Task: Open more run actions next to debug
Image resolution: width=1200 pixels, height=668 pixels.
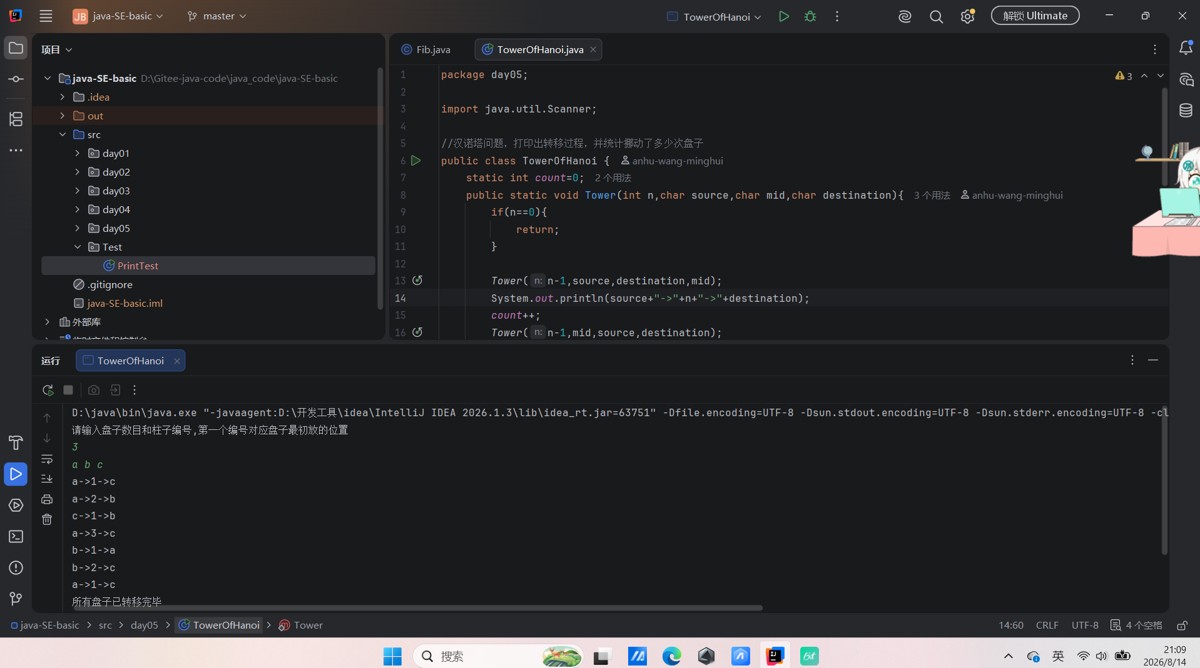Action: tap(837, 16)
